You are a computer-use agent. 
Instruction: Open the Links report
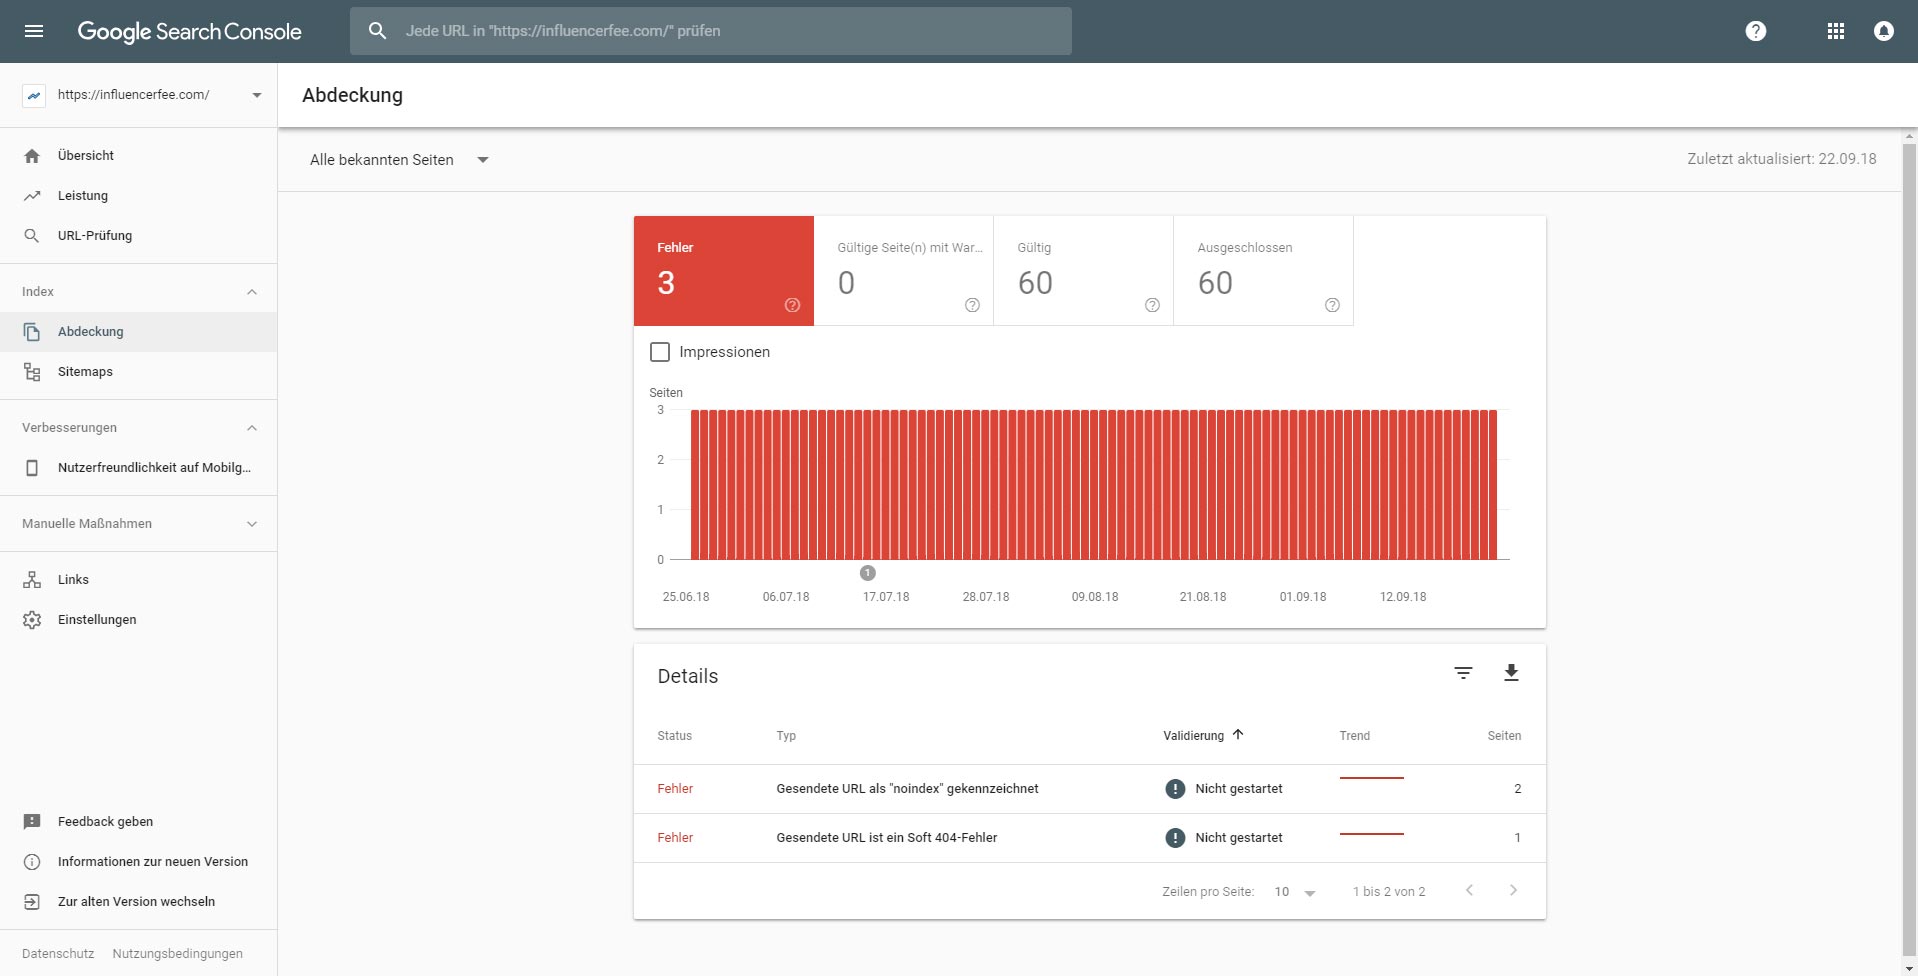(139, 580)
